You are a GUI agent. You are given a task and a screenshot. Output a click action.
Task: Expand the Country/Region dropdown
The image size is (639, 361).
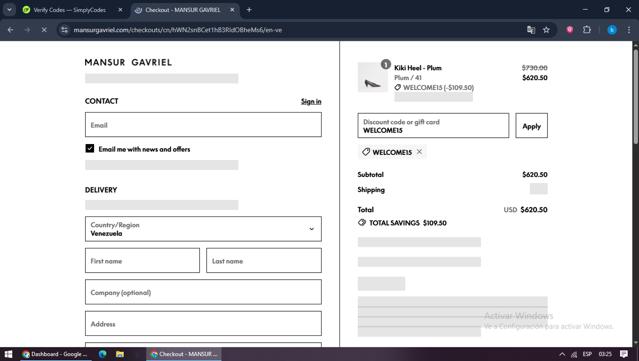click(x=203, y=229)
